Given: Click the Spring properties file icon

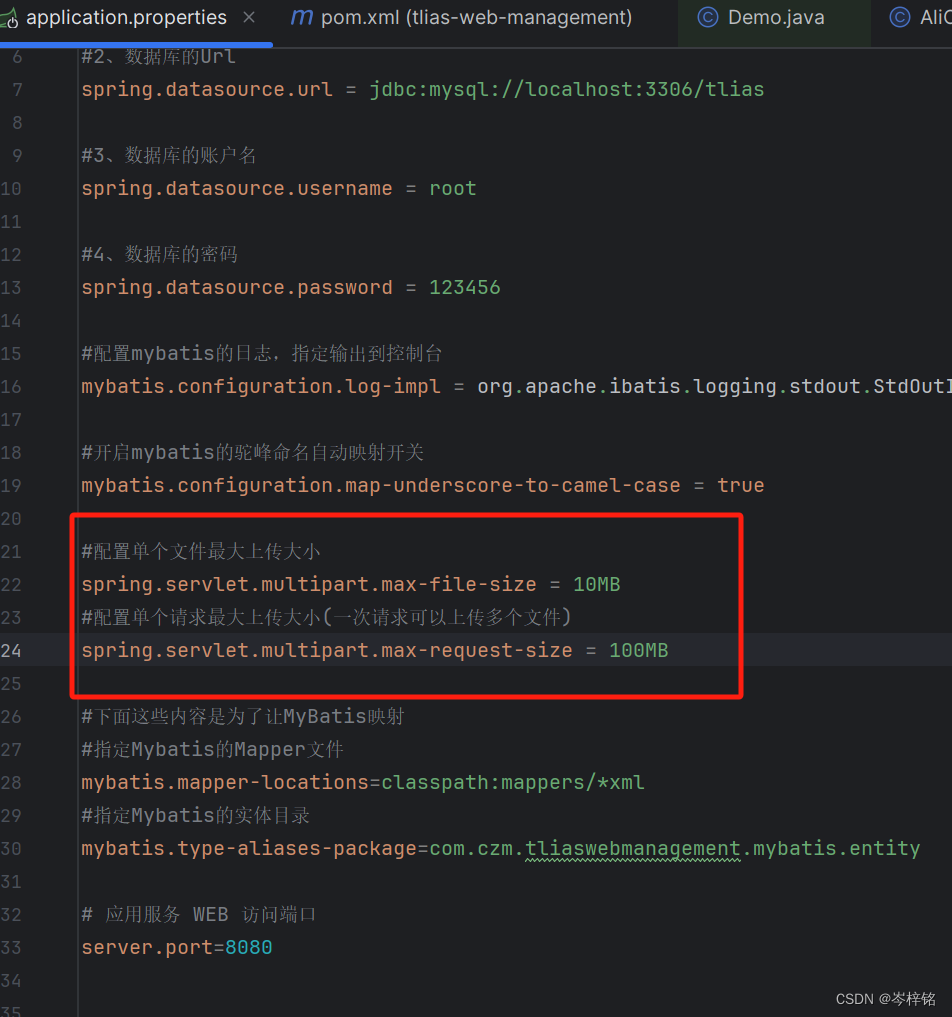Looking at the screenshot, I should click(x=9, y=19).
